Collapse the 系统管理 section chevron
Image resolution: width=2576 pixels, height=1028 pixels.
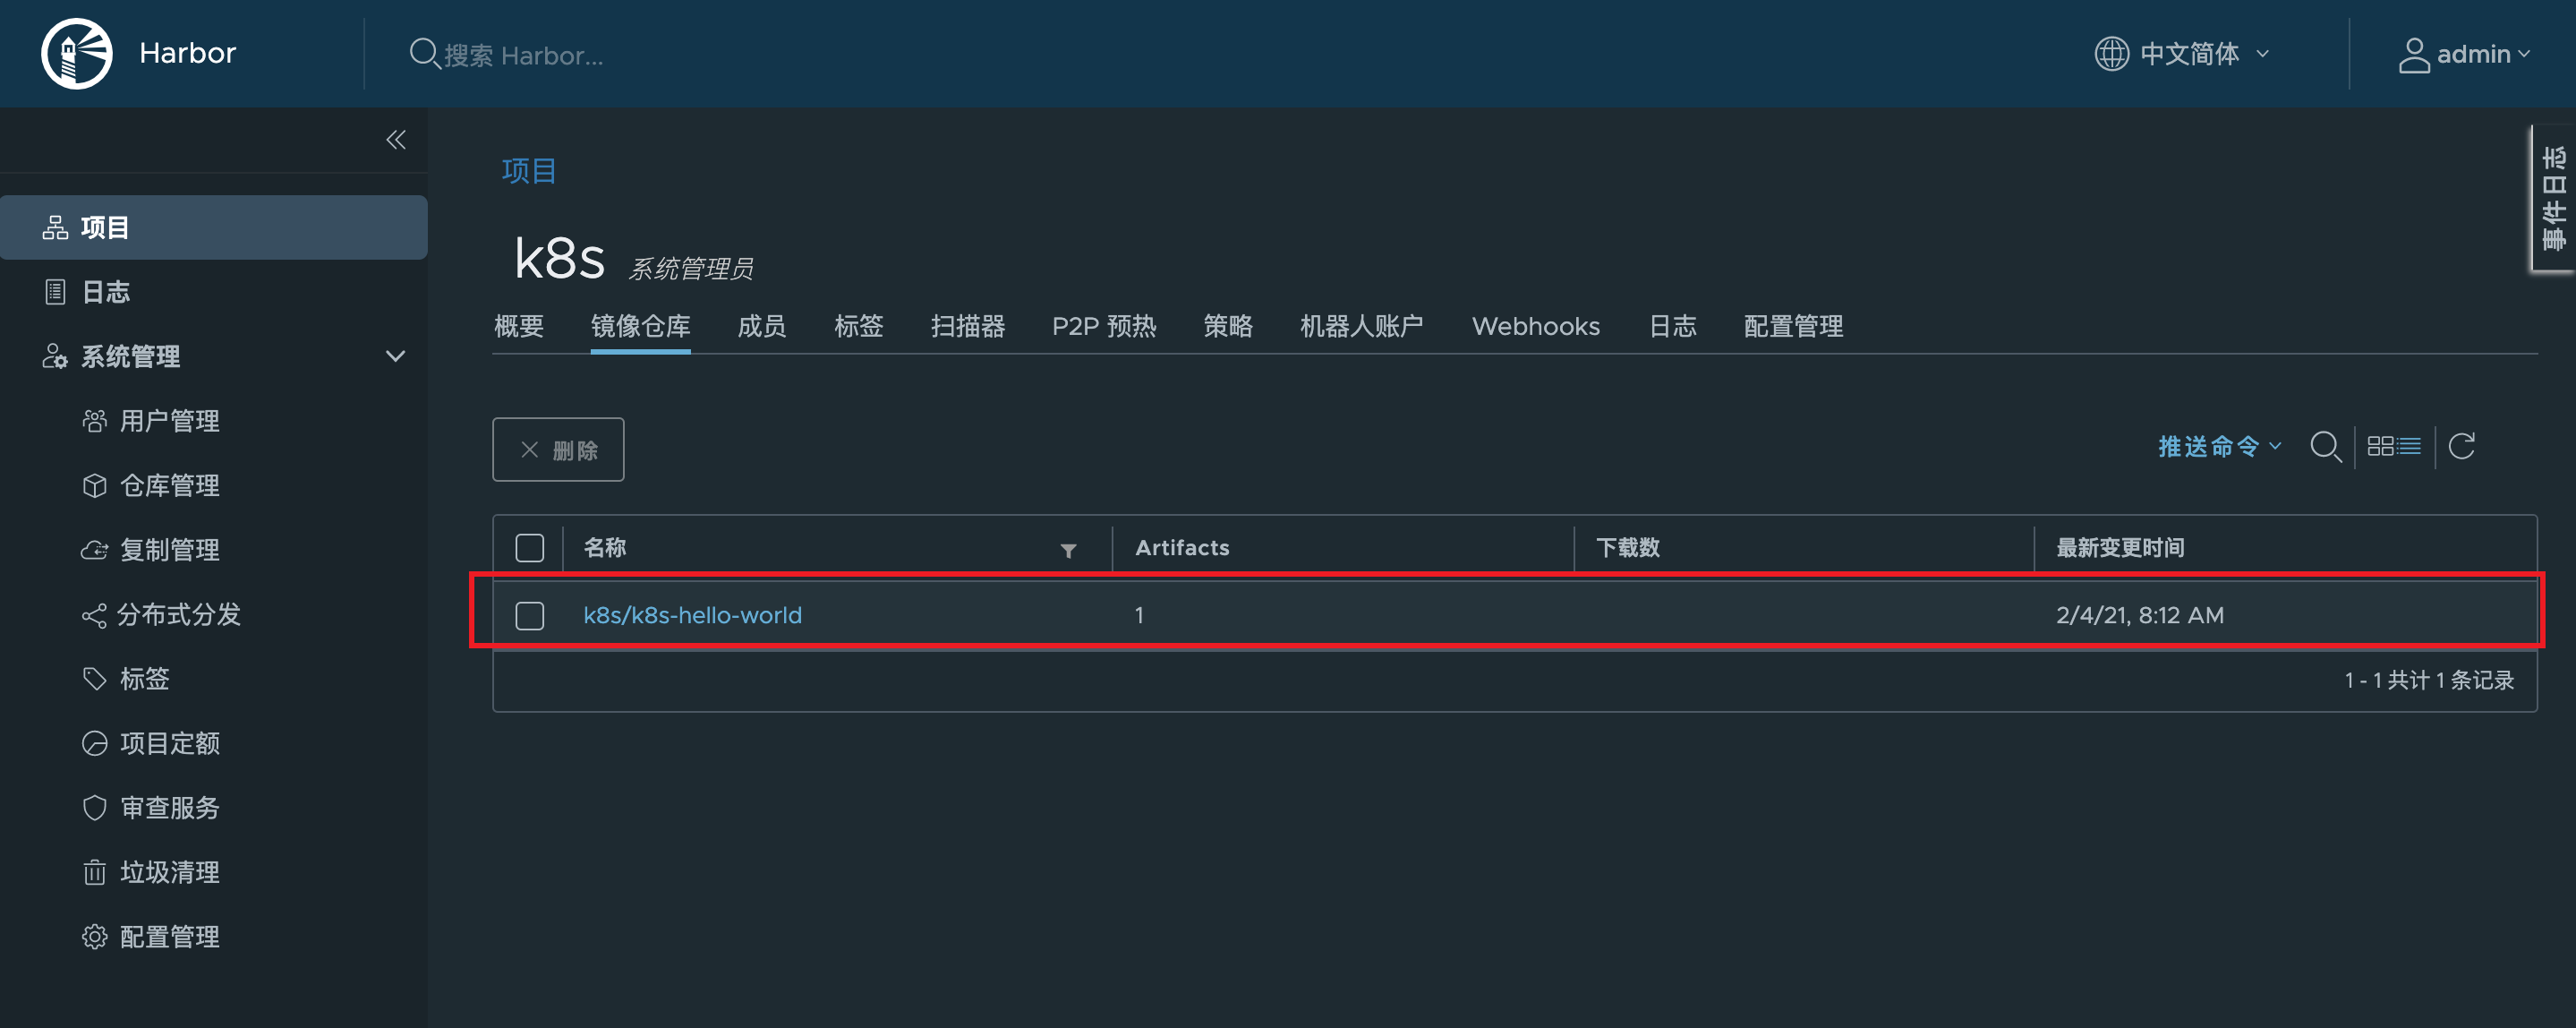tap(396, 356)
